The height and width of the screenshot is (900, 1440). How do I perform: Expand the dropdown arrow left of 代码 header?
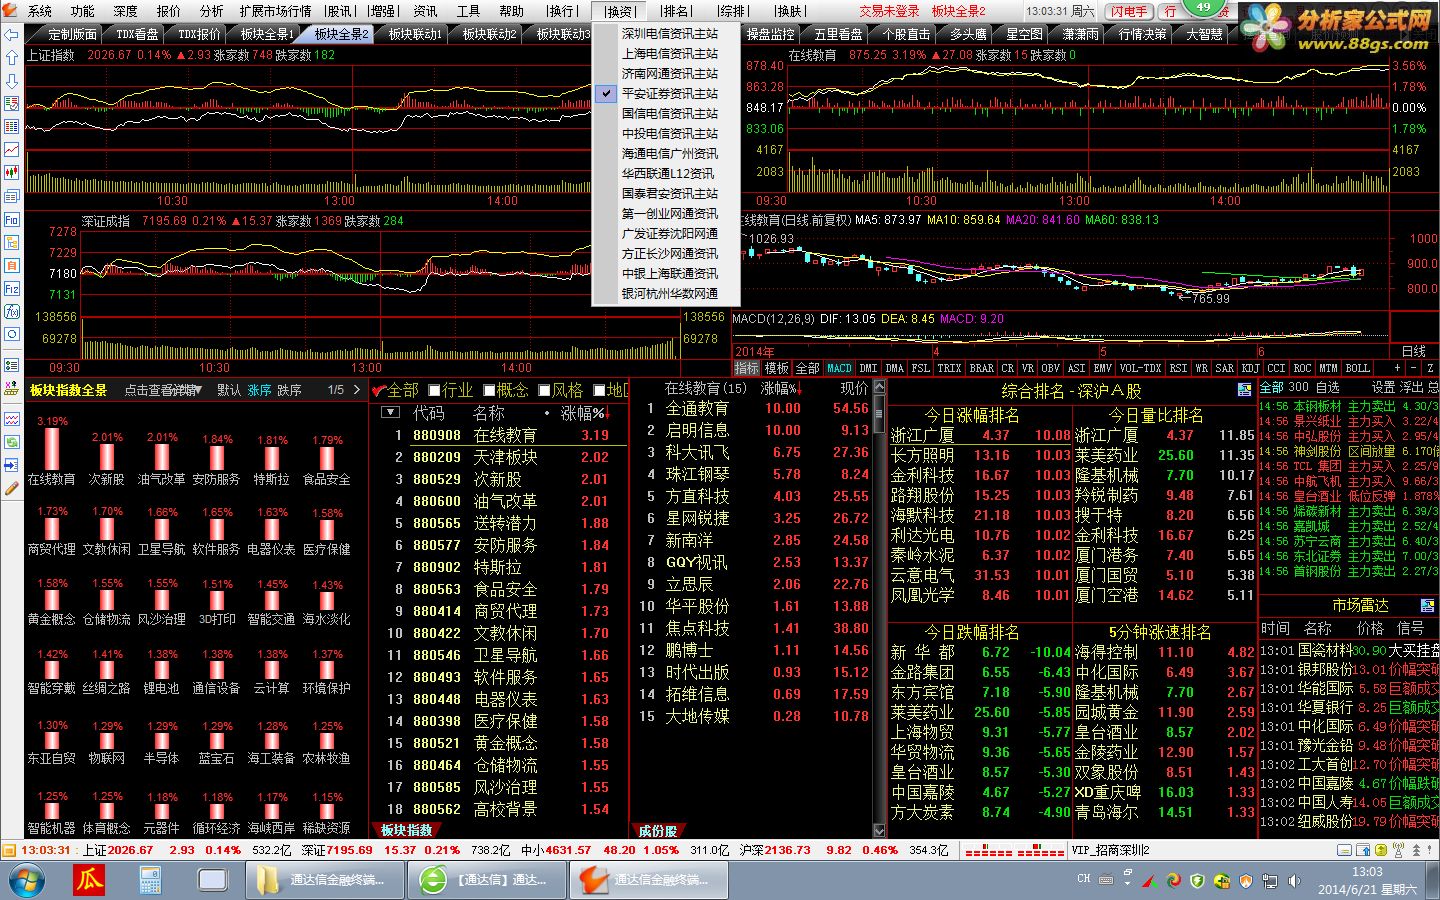(x=391, y=412)
